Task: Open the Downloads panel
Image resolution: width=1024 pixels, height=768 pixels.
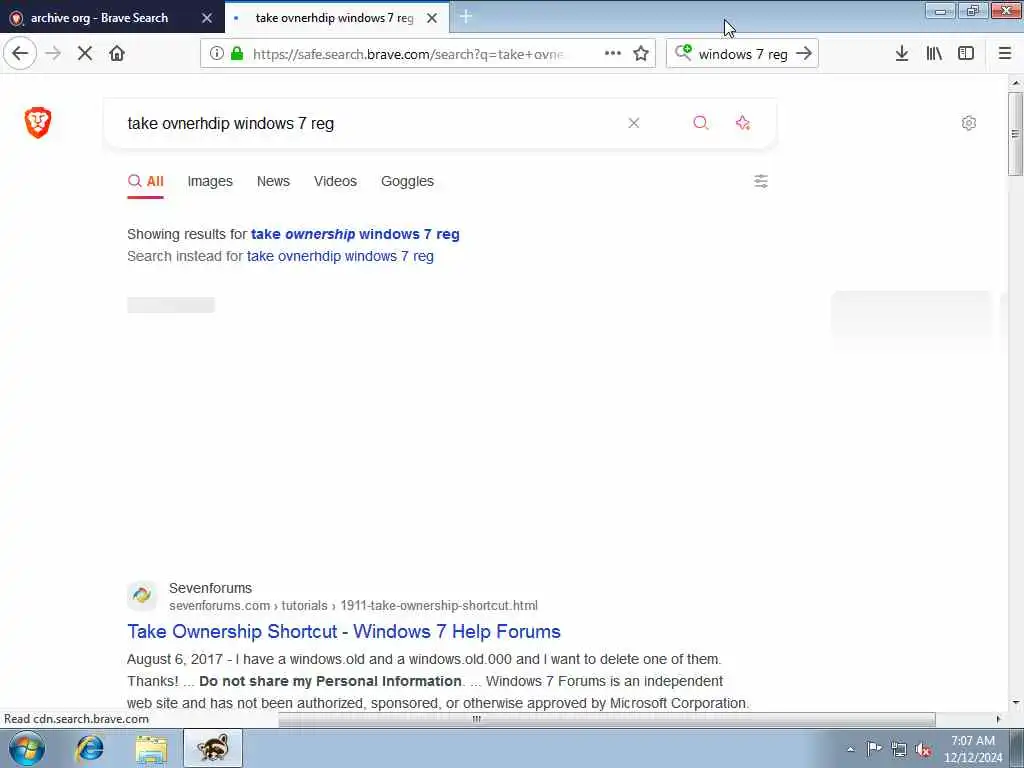Action: 902,54
